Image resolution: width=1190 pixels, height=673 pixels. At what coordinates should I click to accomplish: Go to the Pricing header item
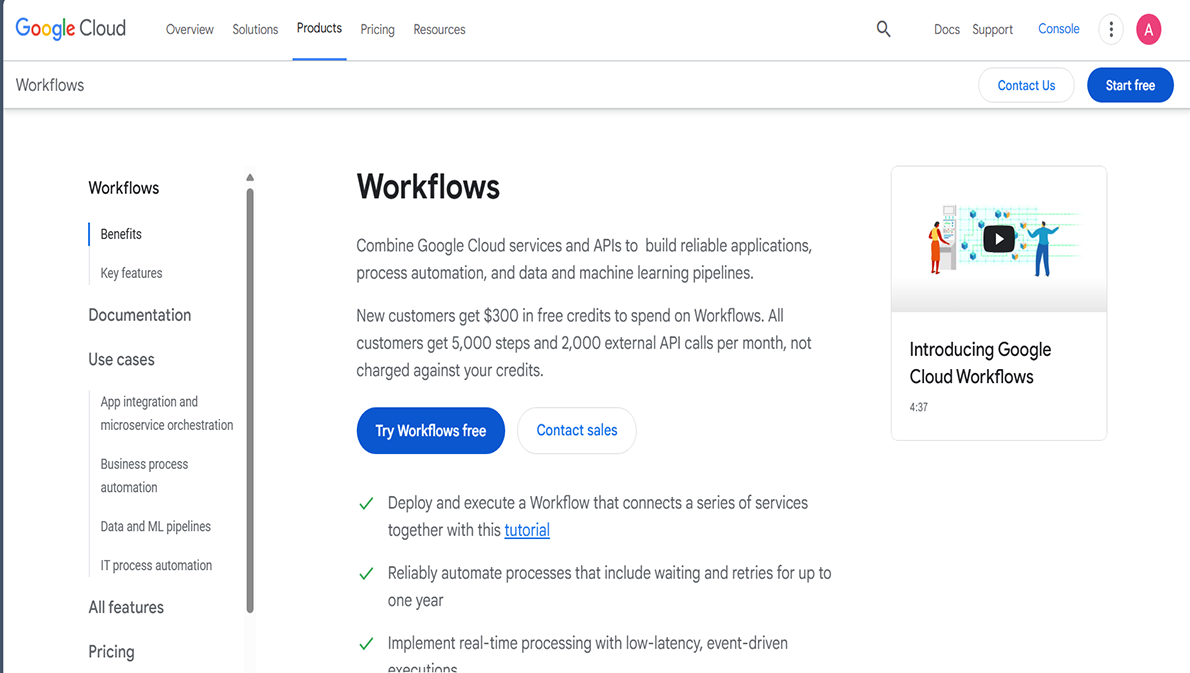[x=377, y=30]
